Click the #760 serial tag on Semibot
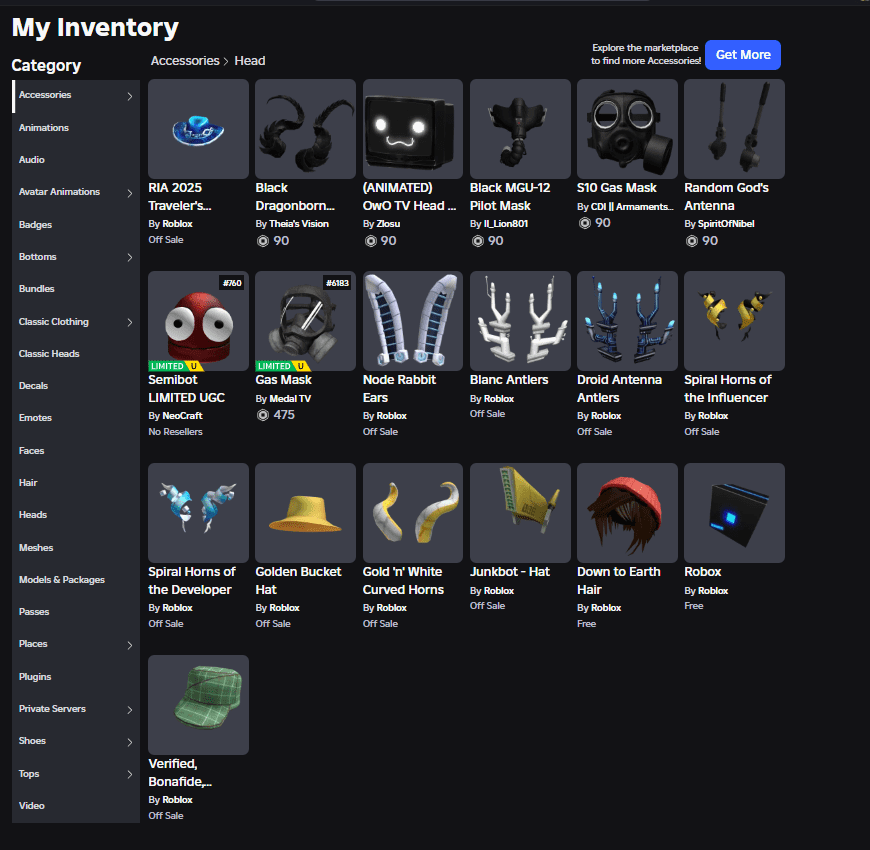The image size is (870, 850). click(230, 283)
